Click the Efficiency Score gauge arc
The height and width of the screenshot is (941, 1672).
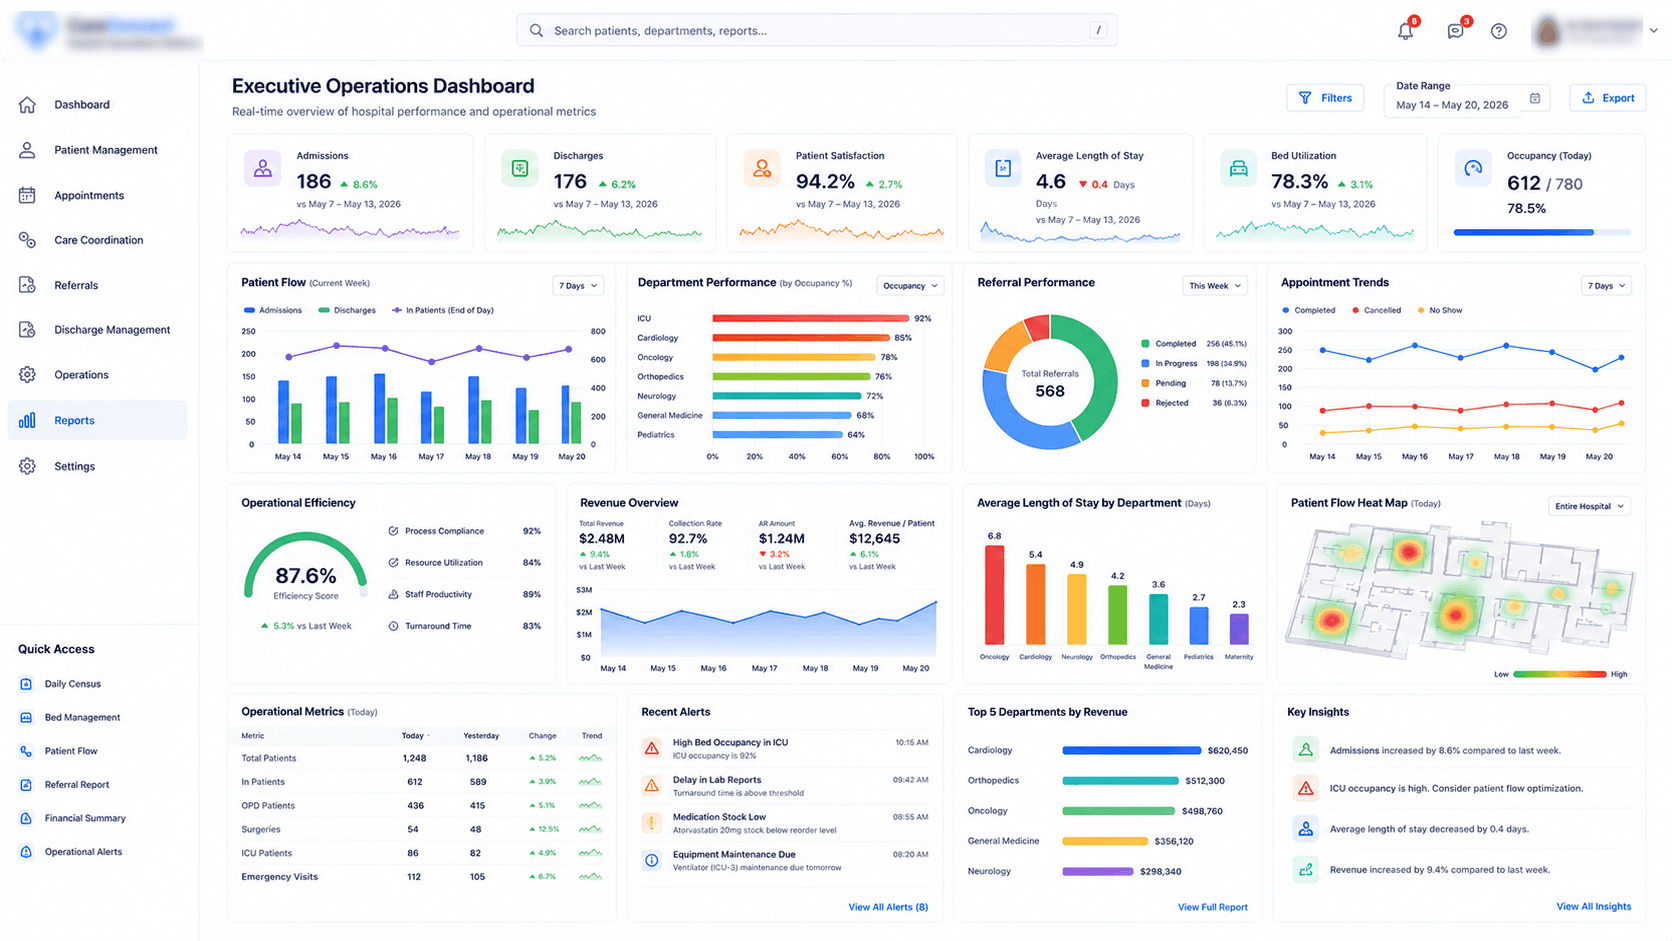click(305, 565)
